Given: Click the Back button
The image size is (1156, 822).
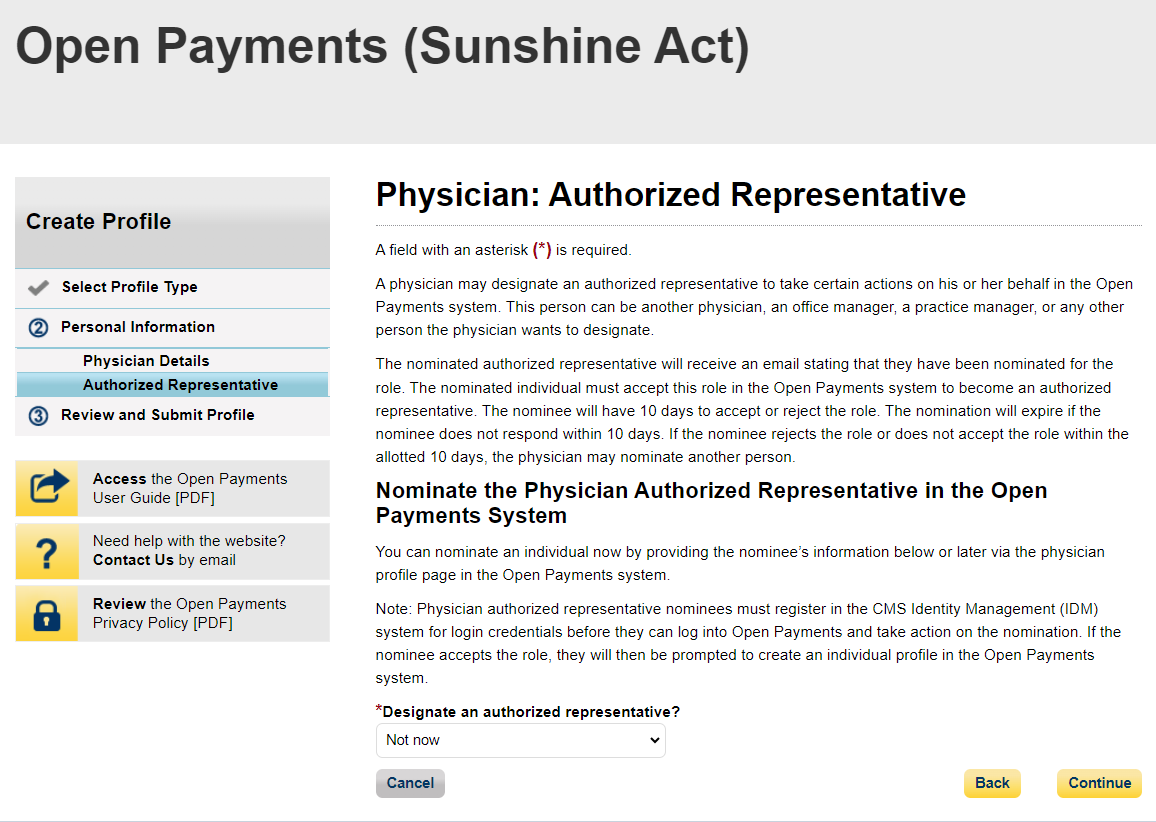Looking at the screenshot, I should [x=992, y=783].
